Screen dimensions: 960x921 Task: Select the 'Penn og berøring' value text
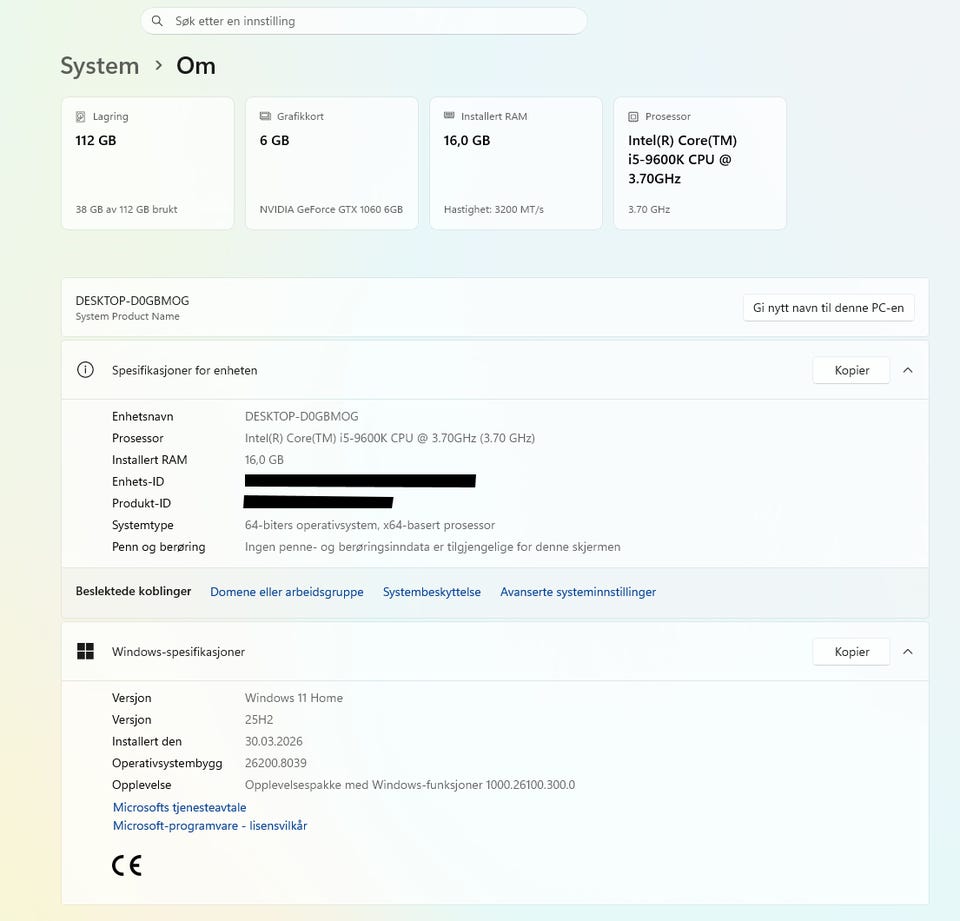433,547
